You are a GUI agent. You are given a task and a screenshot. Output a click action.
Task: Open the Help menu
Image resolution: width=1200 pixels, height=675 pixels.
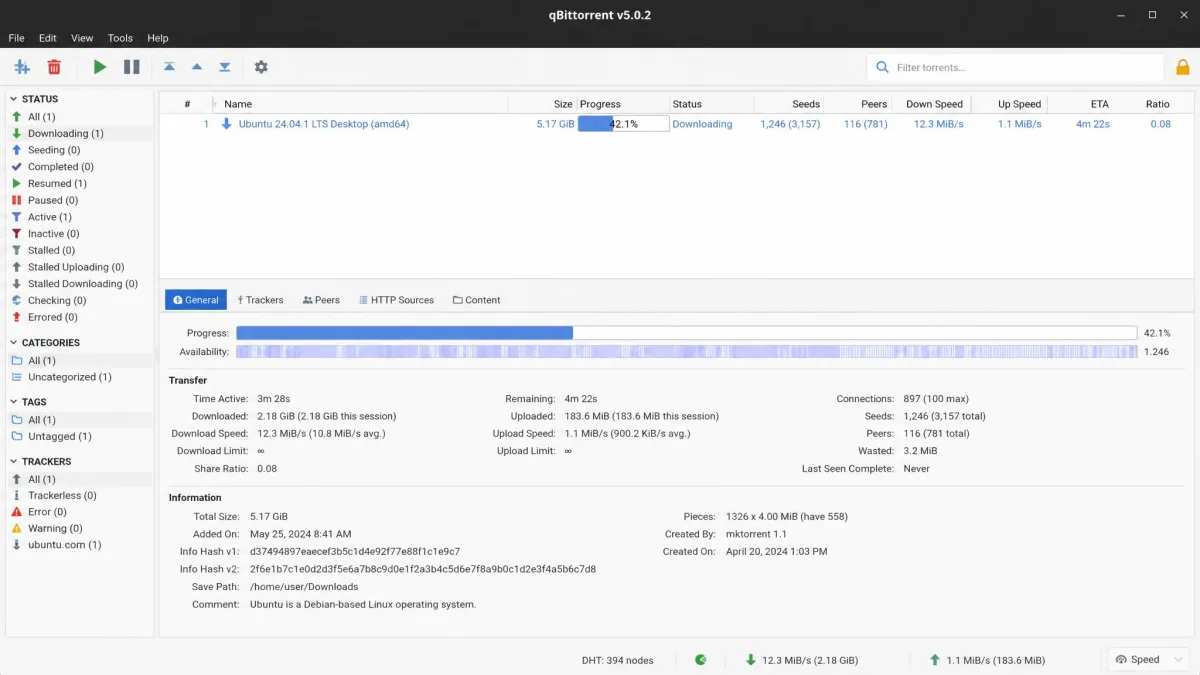coord(158,38)
